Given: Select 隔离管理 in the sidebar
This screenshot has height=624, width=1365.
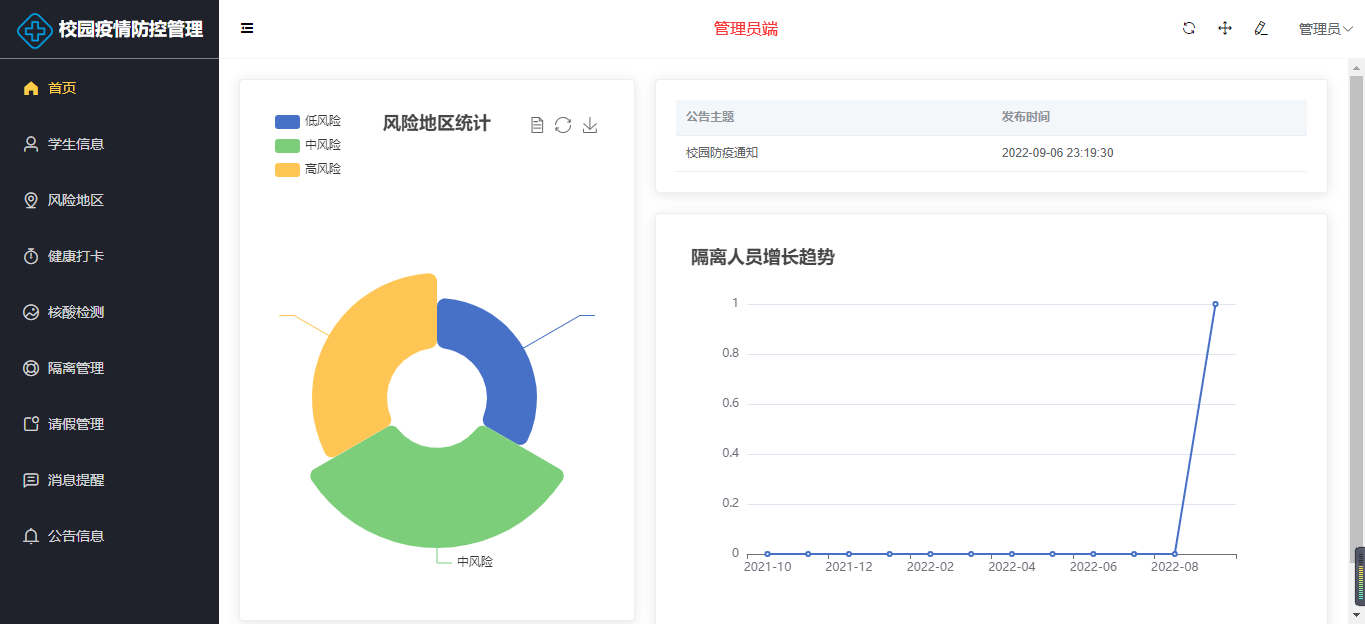Looking at the screenshot, I should [76, 368].
